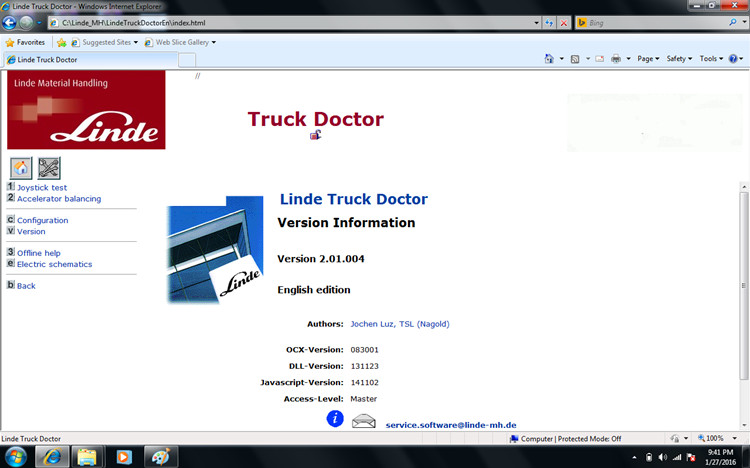750x468 pixels.
Task: Open the home icon in Truck Doctor sidebar
Action: (21, 168)
